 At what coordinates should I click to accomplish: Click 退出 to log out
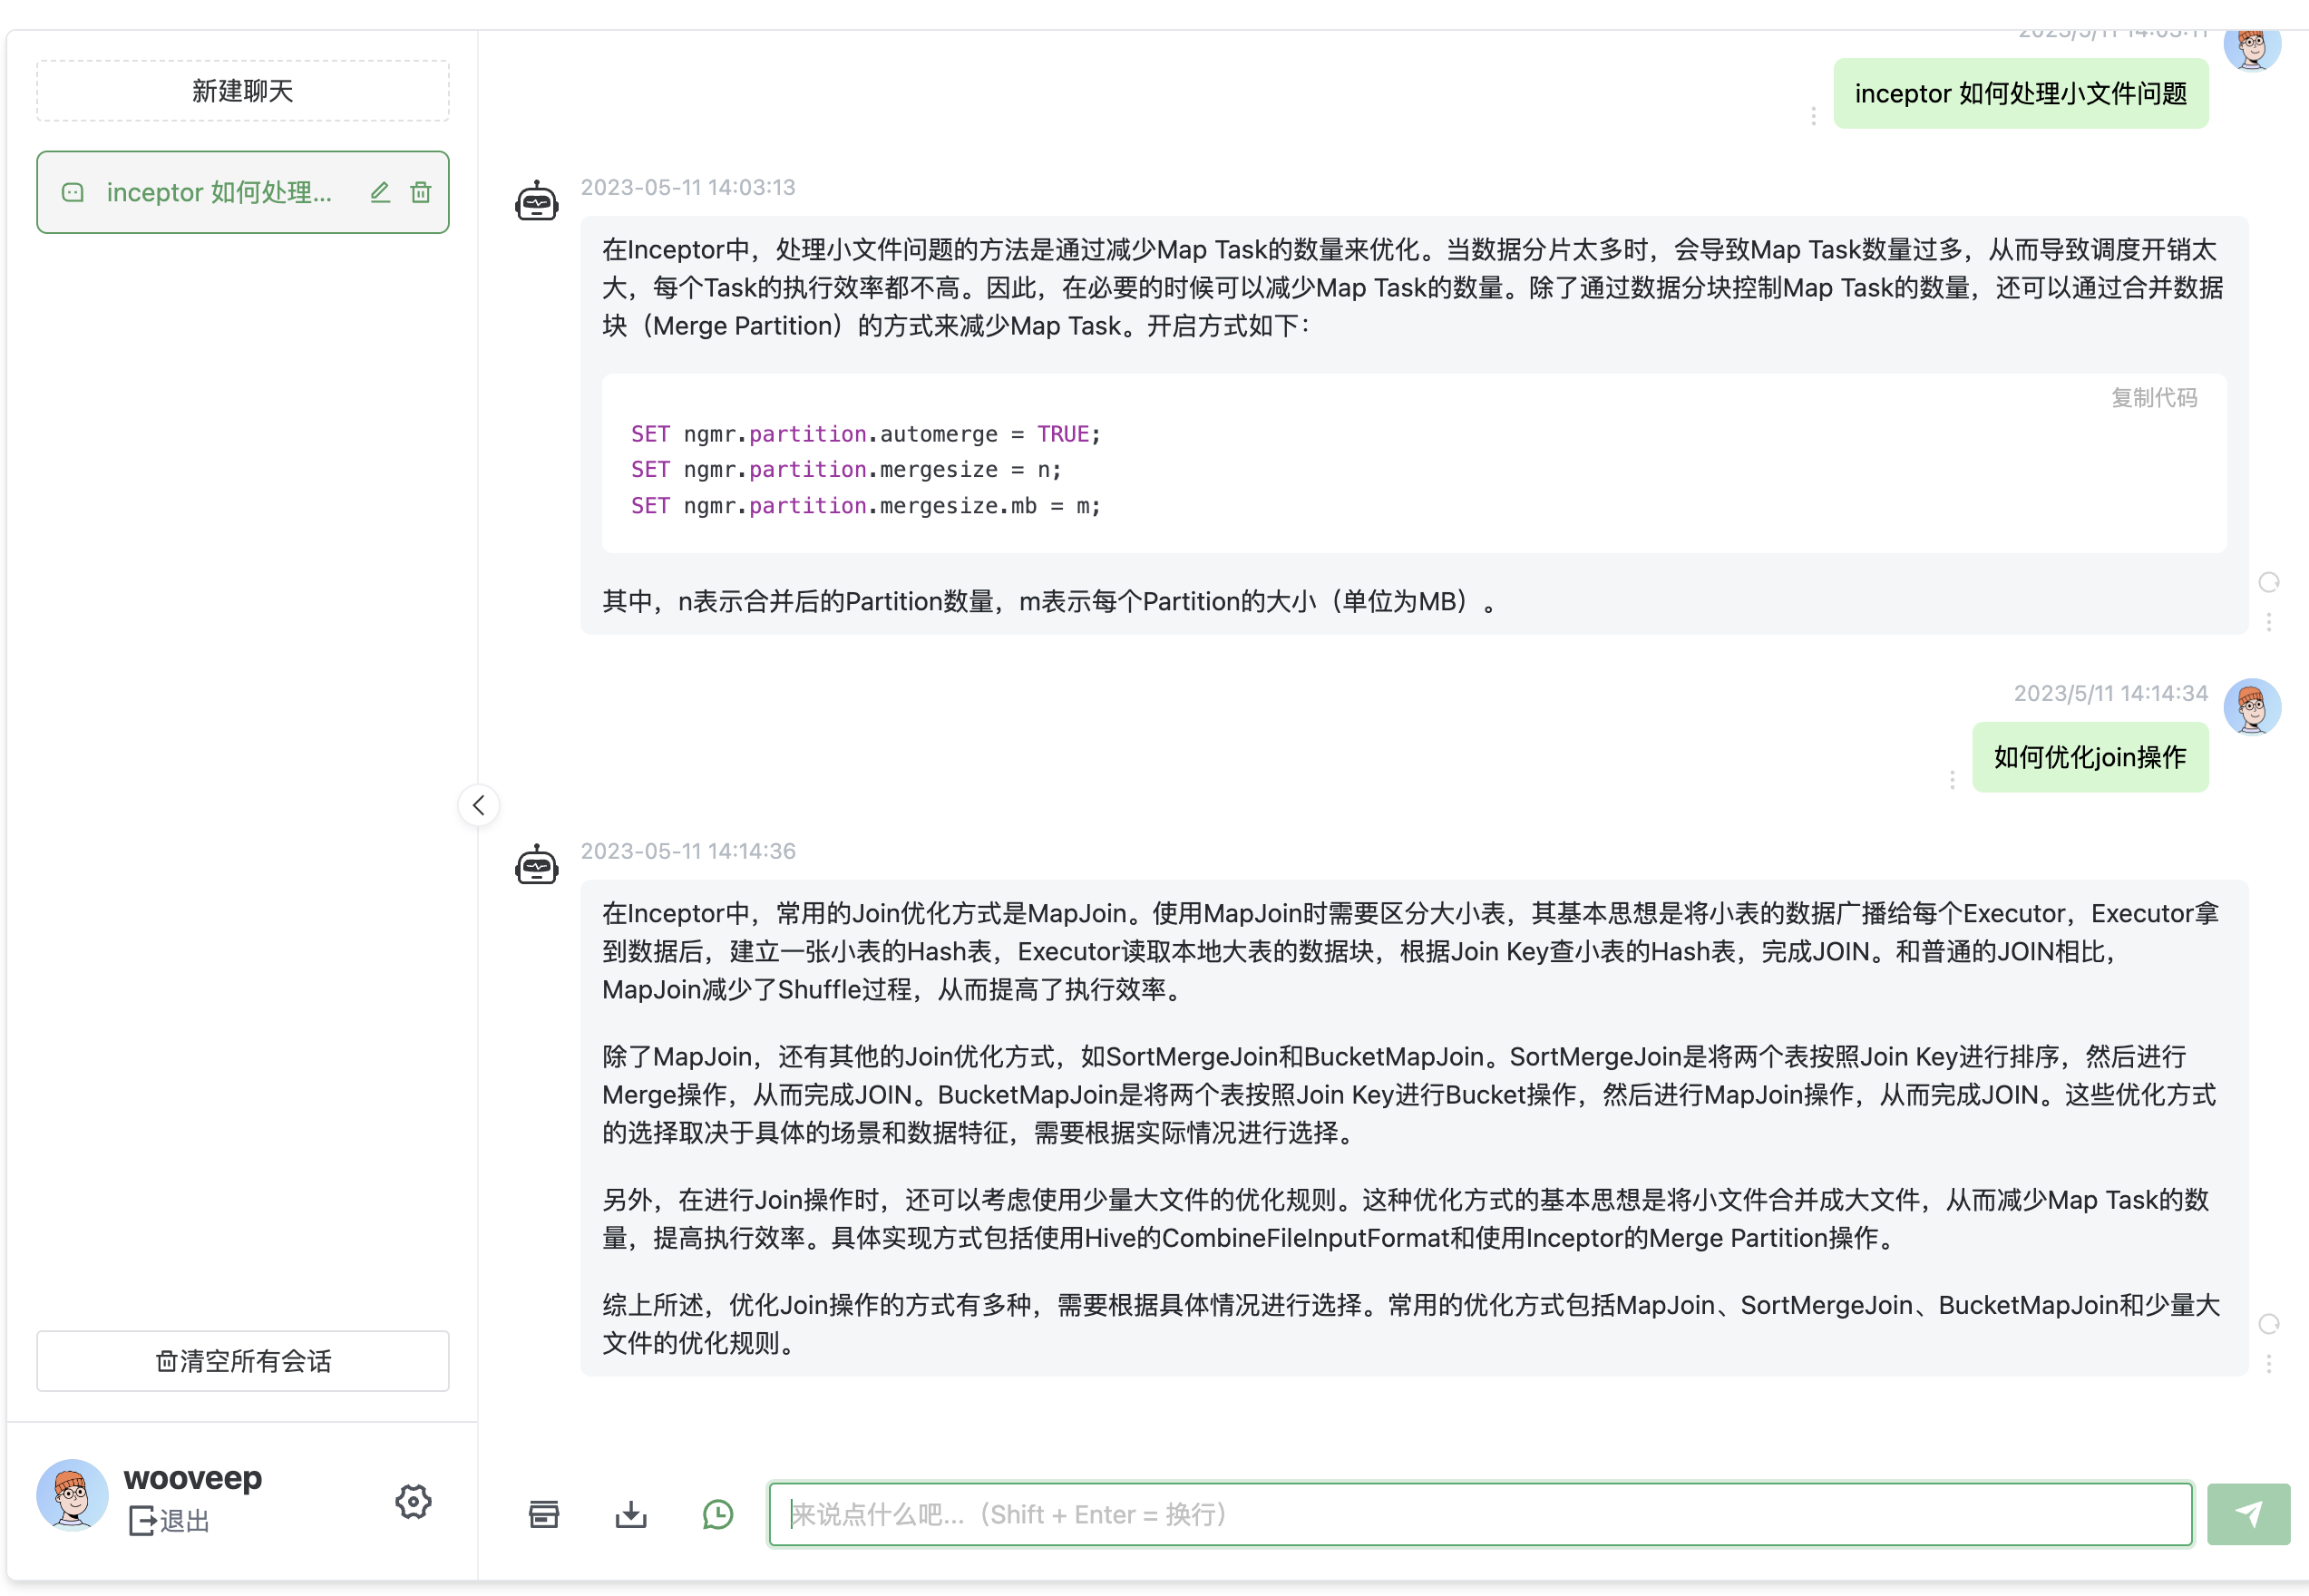tap(171, 1521)
